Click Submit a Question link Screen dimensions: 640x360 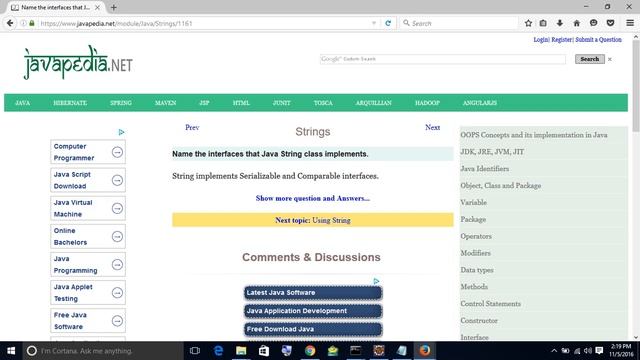598,40
